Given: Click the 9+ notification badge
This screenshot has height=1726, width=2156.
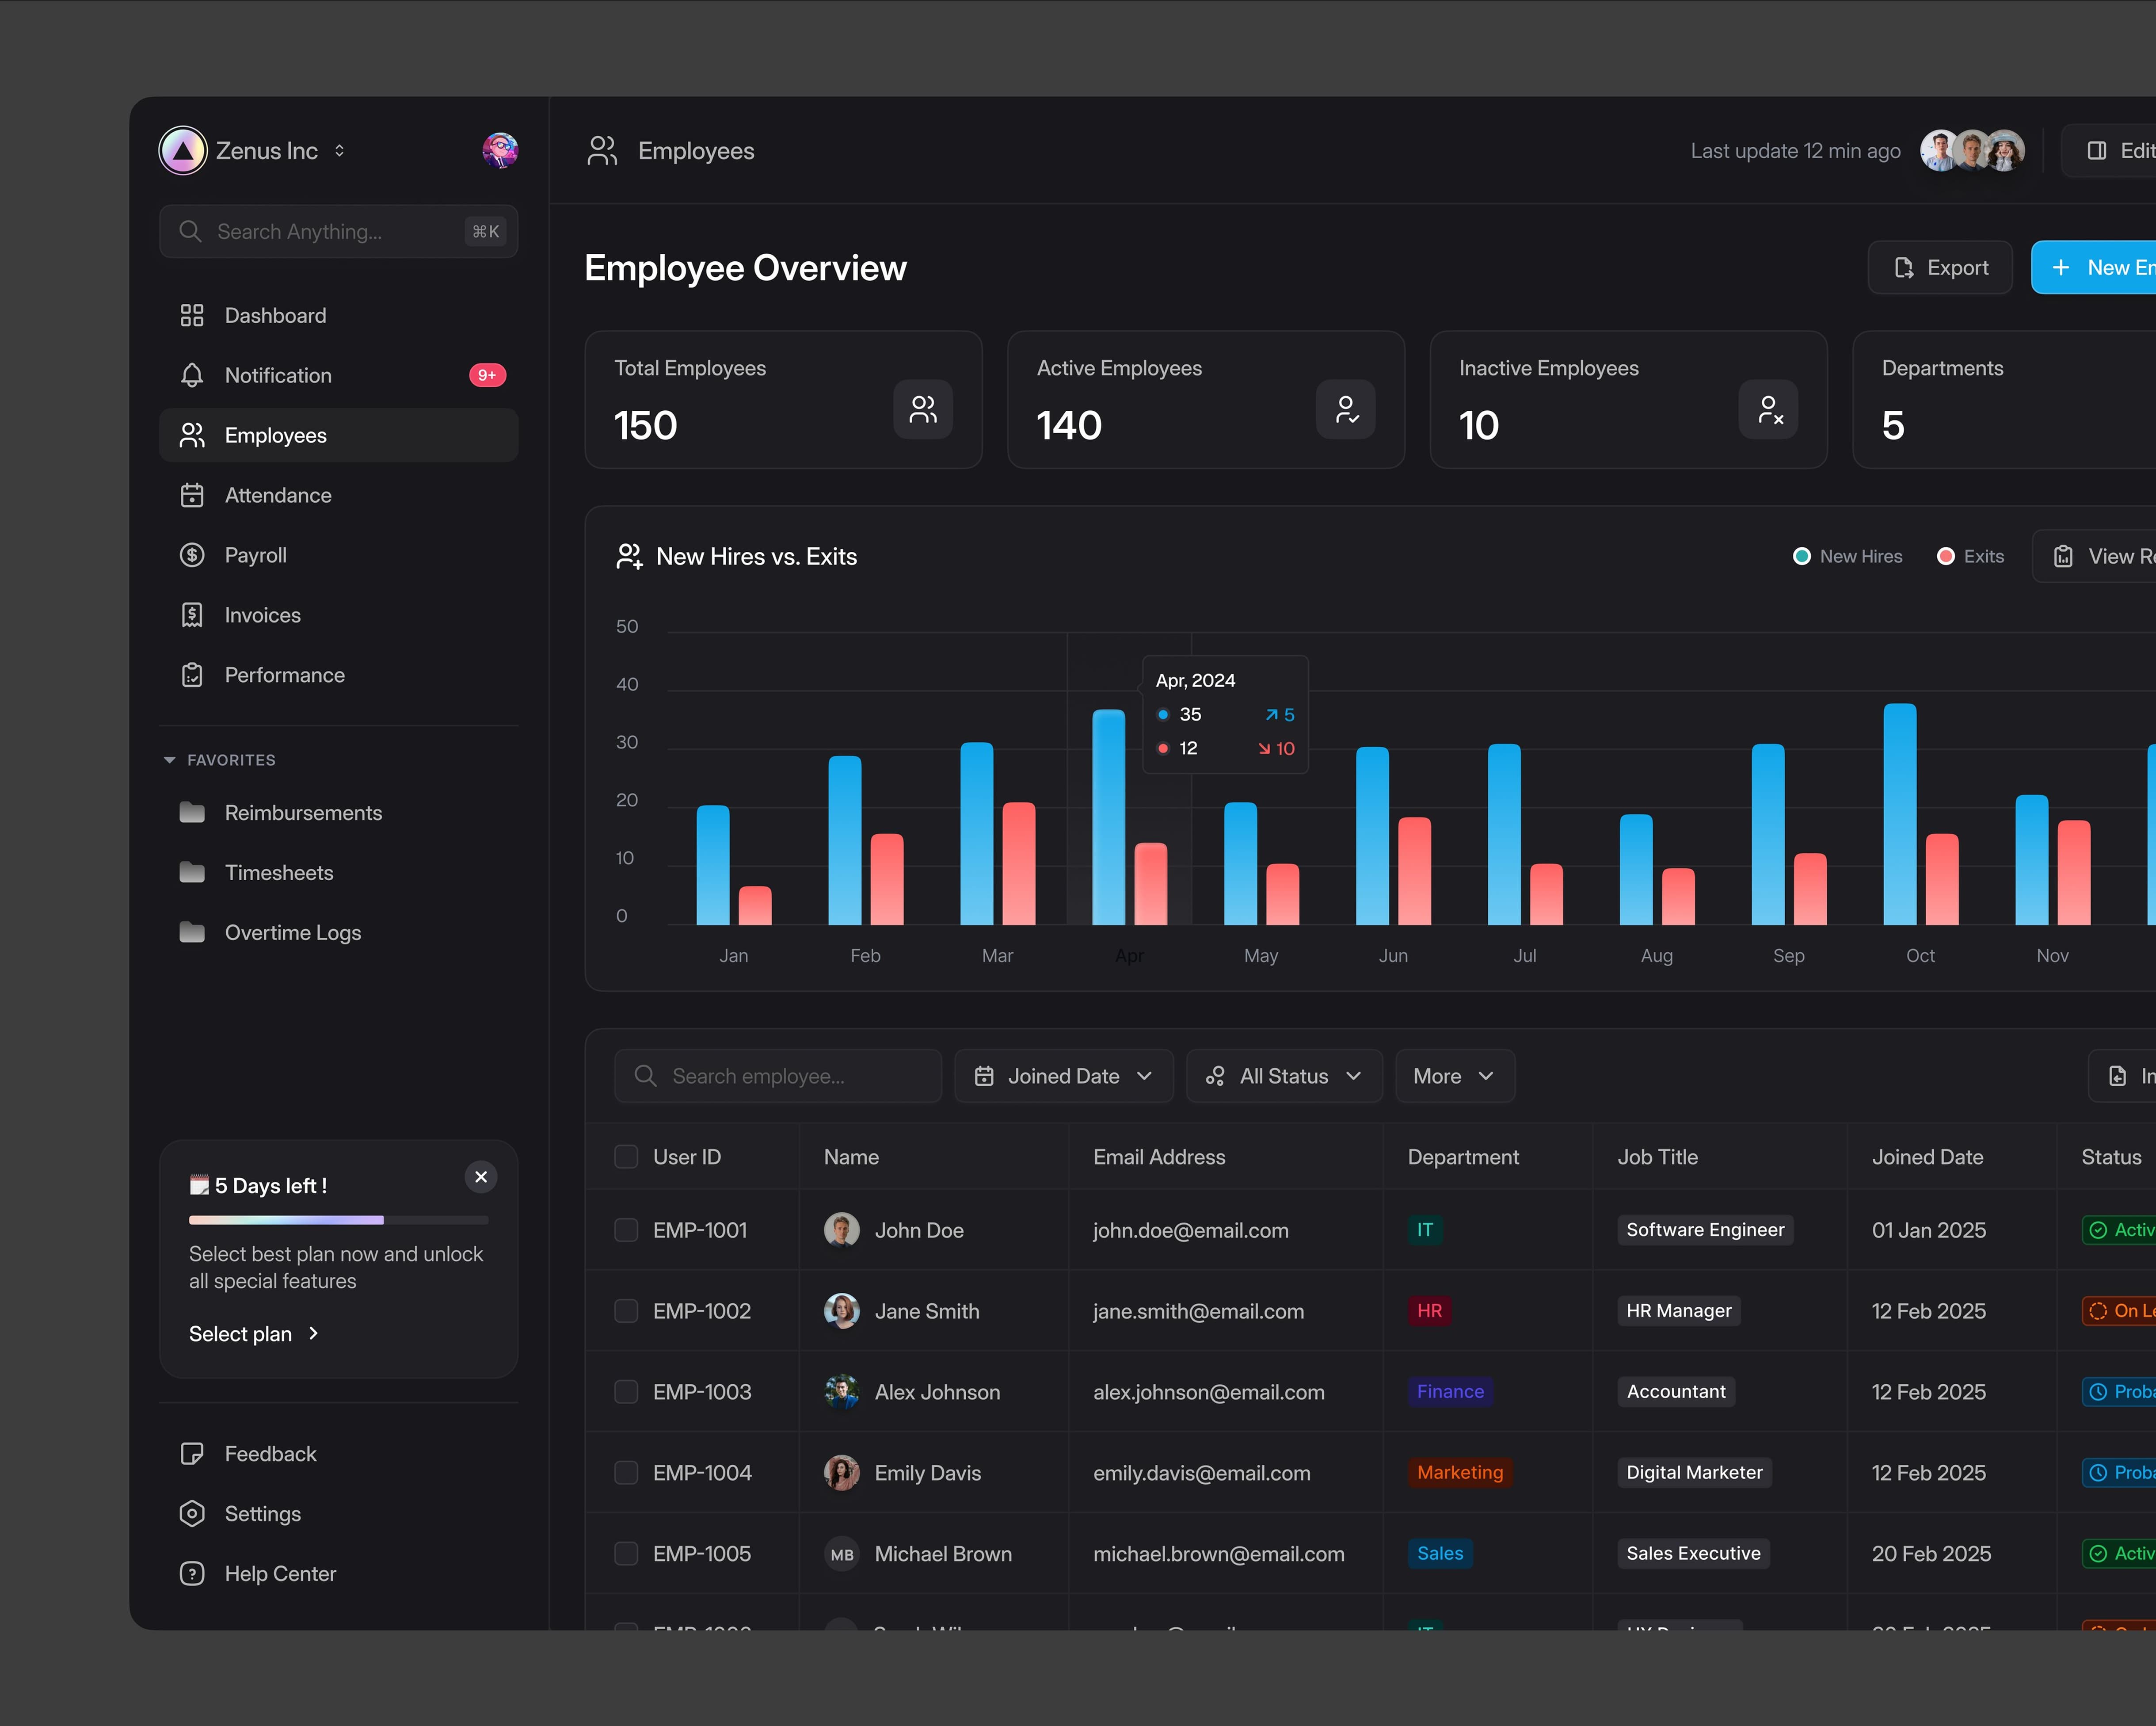Looking at the screenshot, I should pyautogui.click(x=488, y=376).
